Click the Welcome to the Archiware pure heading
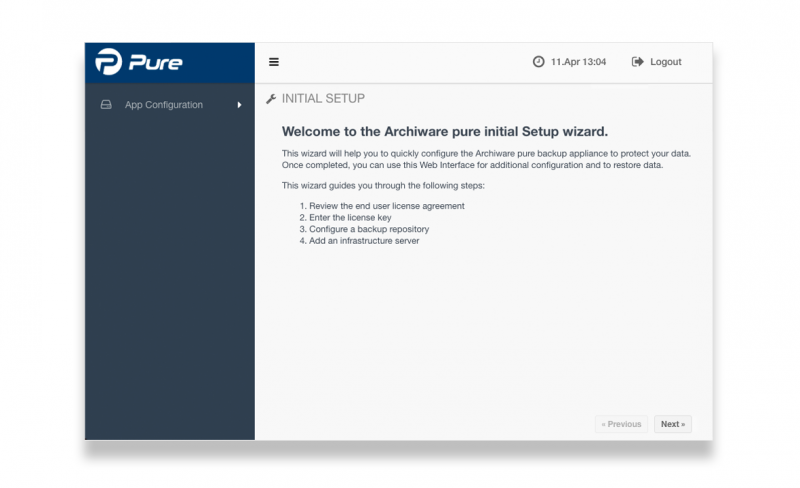Image resolution: width=800 pixels, height=488 pixels. pyautogui.click(x=444, y=132)
